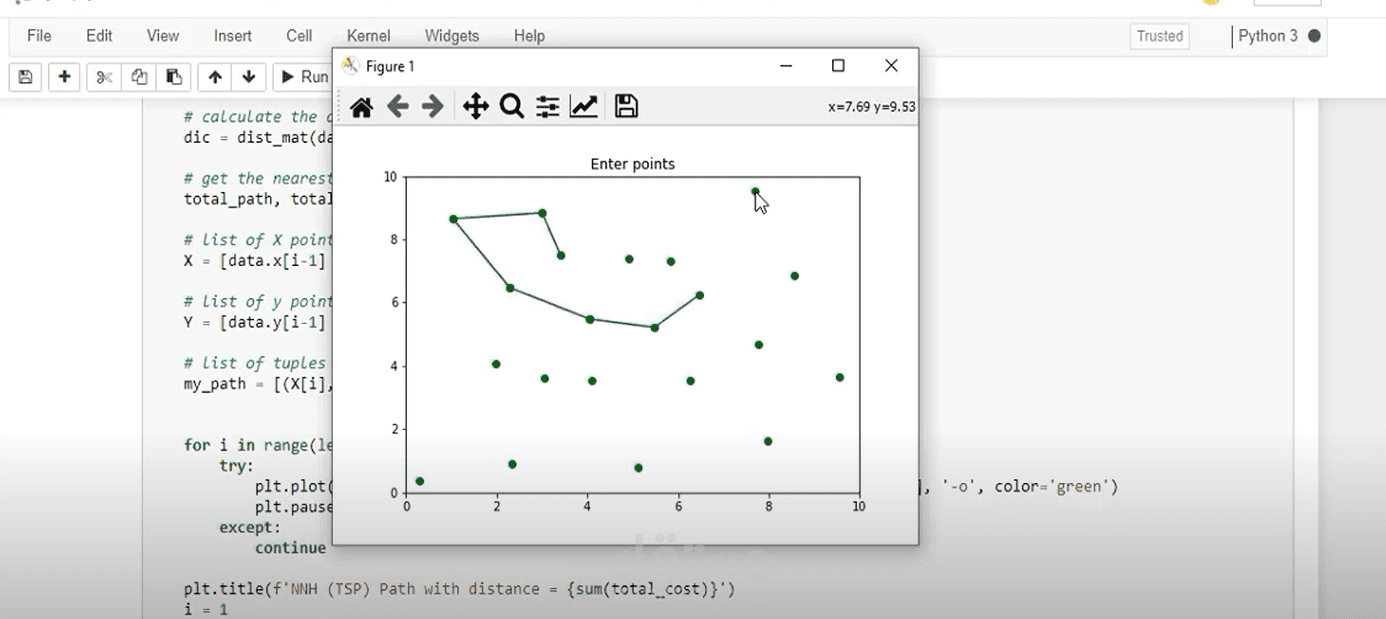Click the Home reset view icon in Figure 1
1386x619 pixels.
click(x=361, y=106)
